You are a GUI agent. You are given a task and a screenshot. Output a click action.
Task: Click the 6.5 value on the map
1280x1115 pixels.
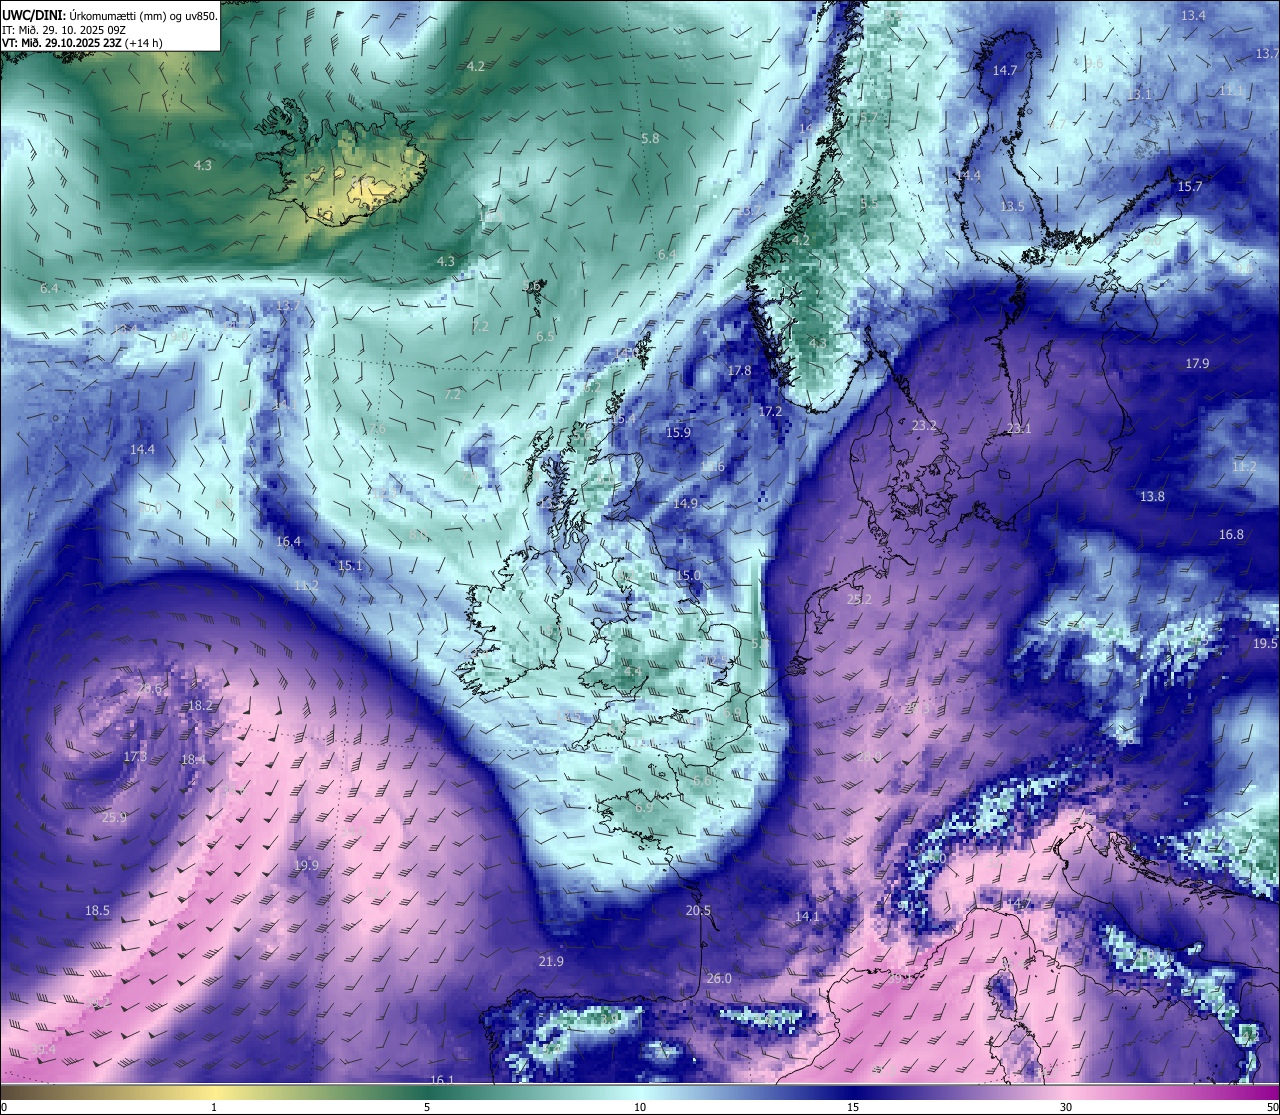coord(544,336)
